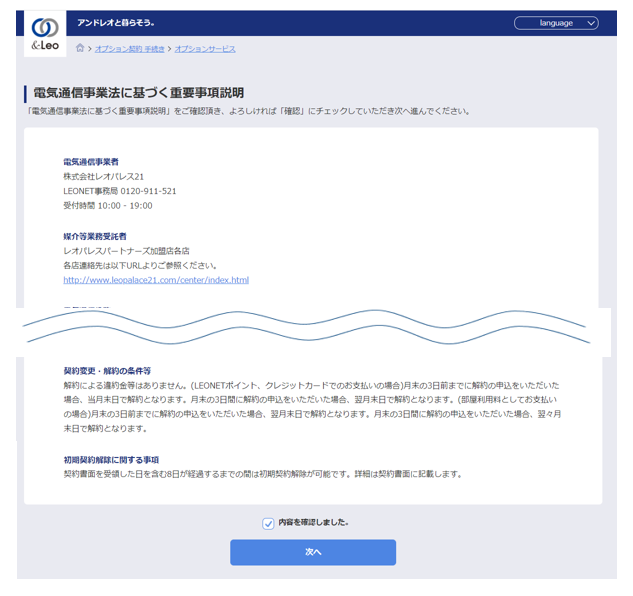Click the 初期契約解除 8-day explanation sentence

(x=262, y=474)
